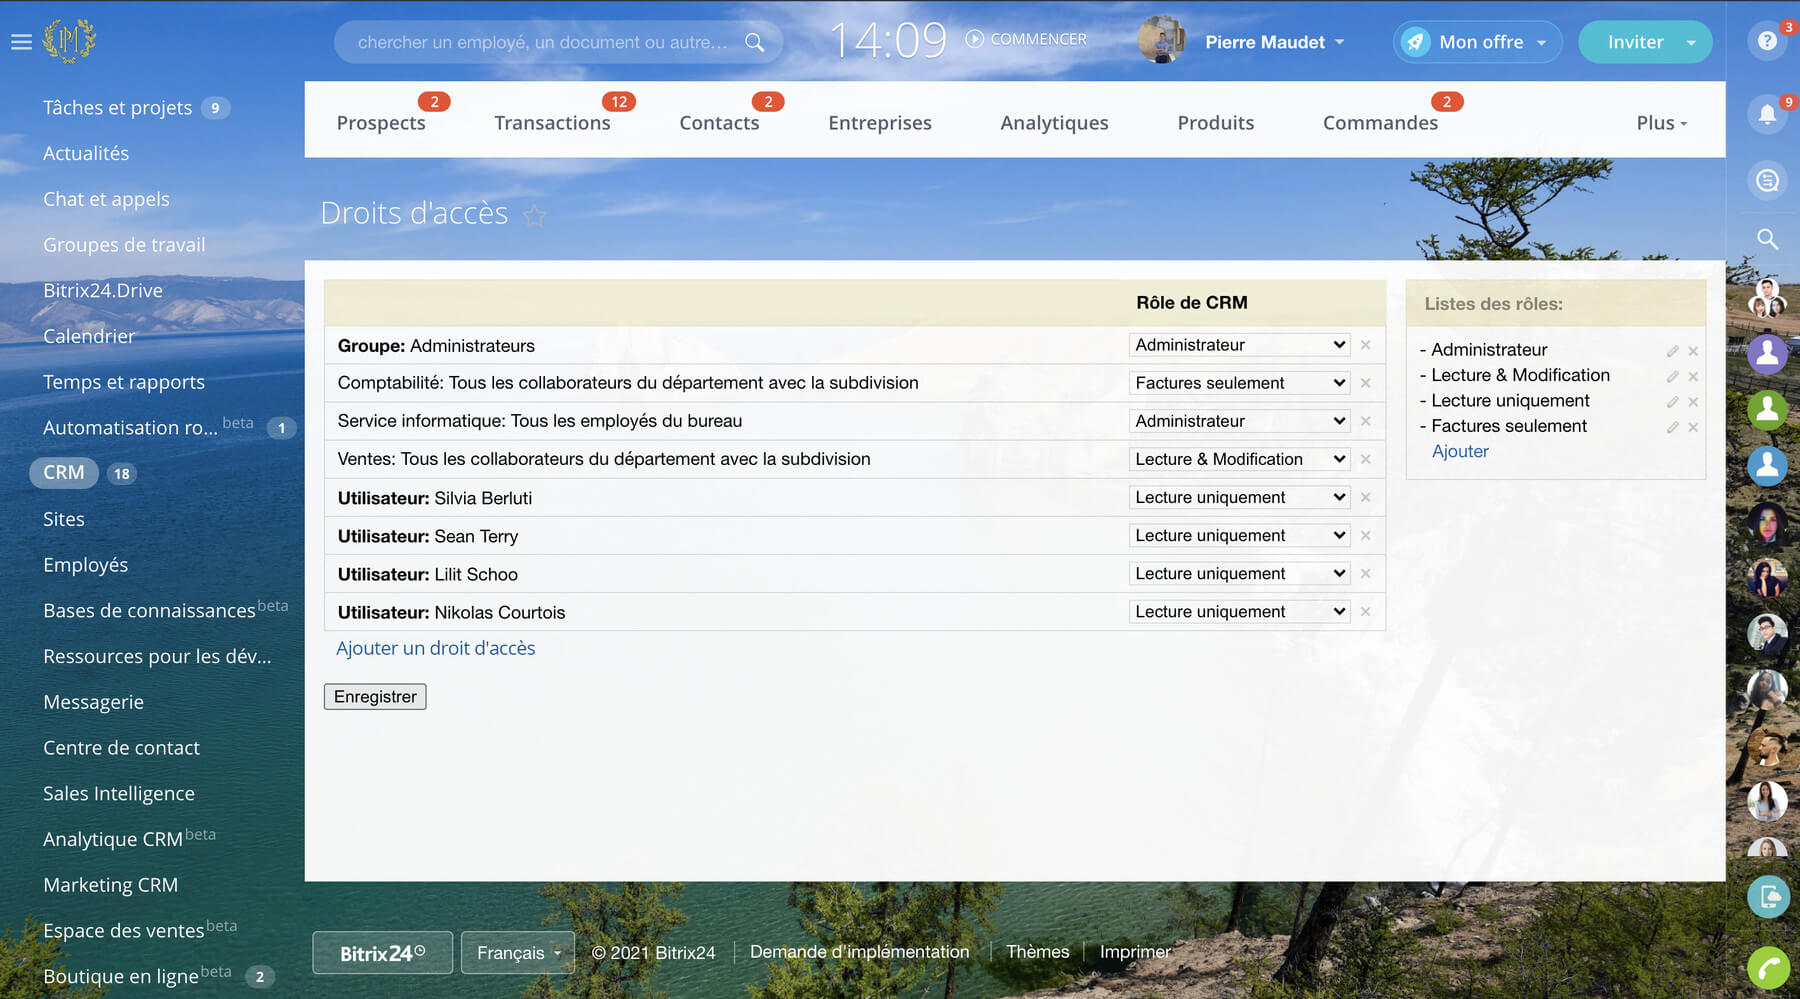This screenshot has width=1800, height=999.
Task: Click the Mon offre button
Action: pyautogui.click(x=1477, y=42)
